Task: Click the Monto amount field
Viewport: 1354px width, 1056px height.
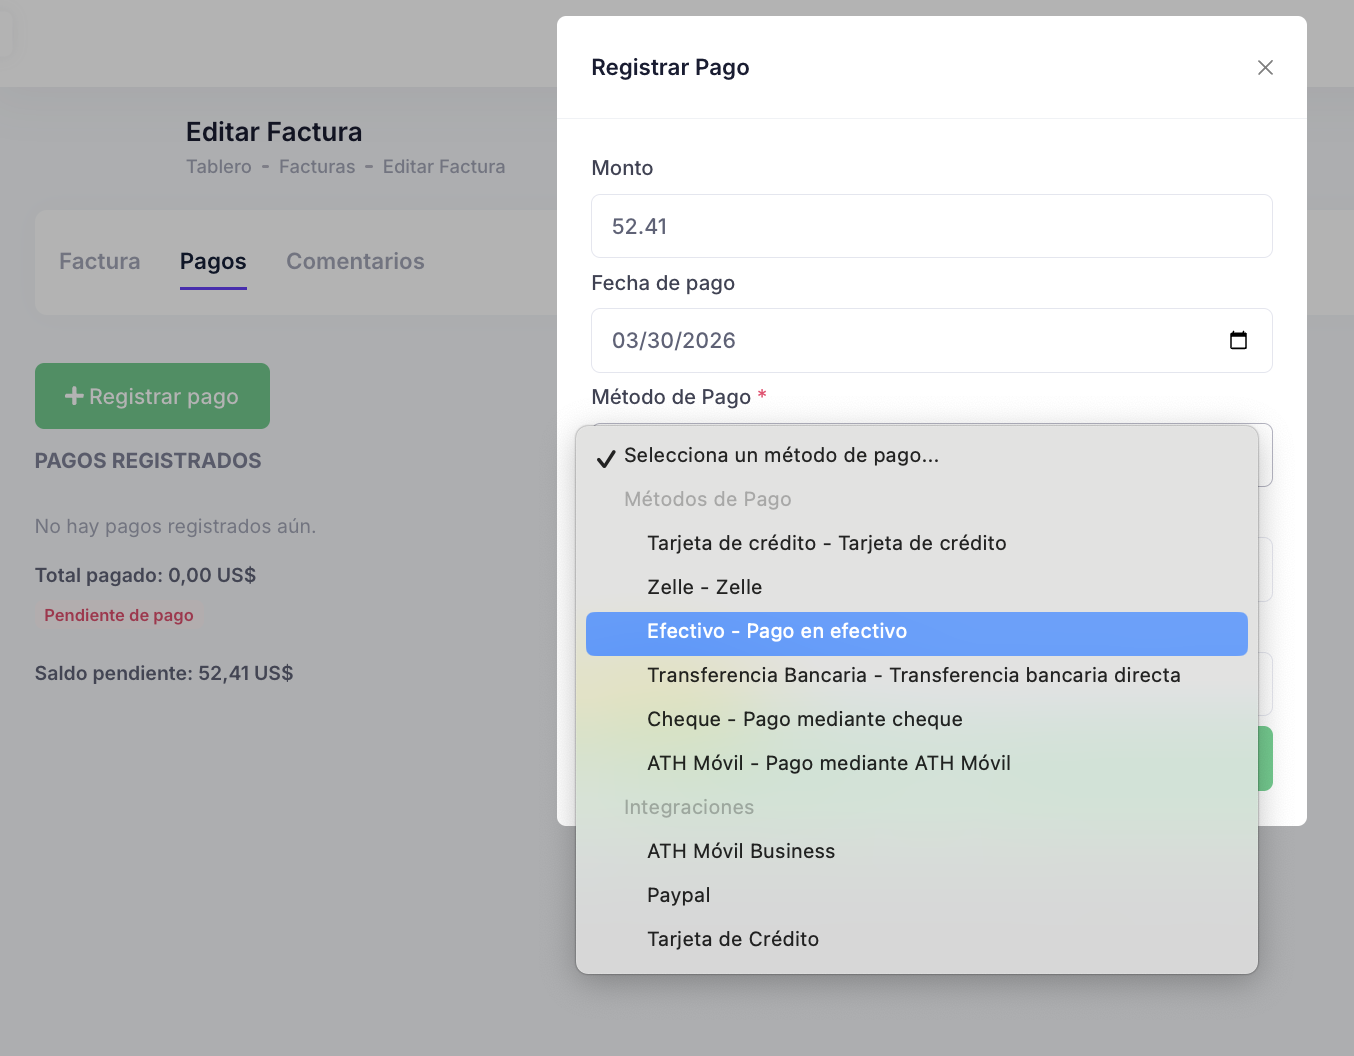Action: pos(930,226)
